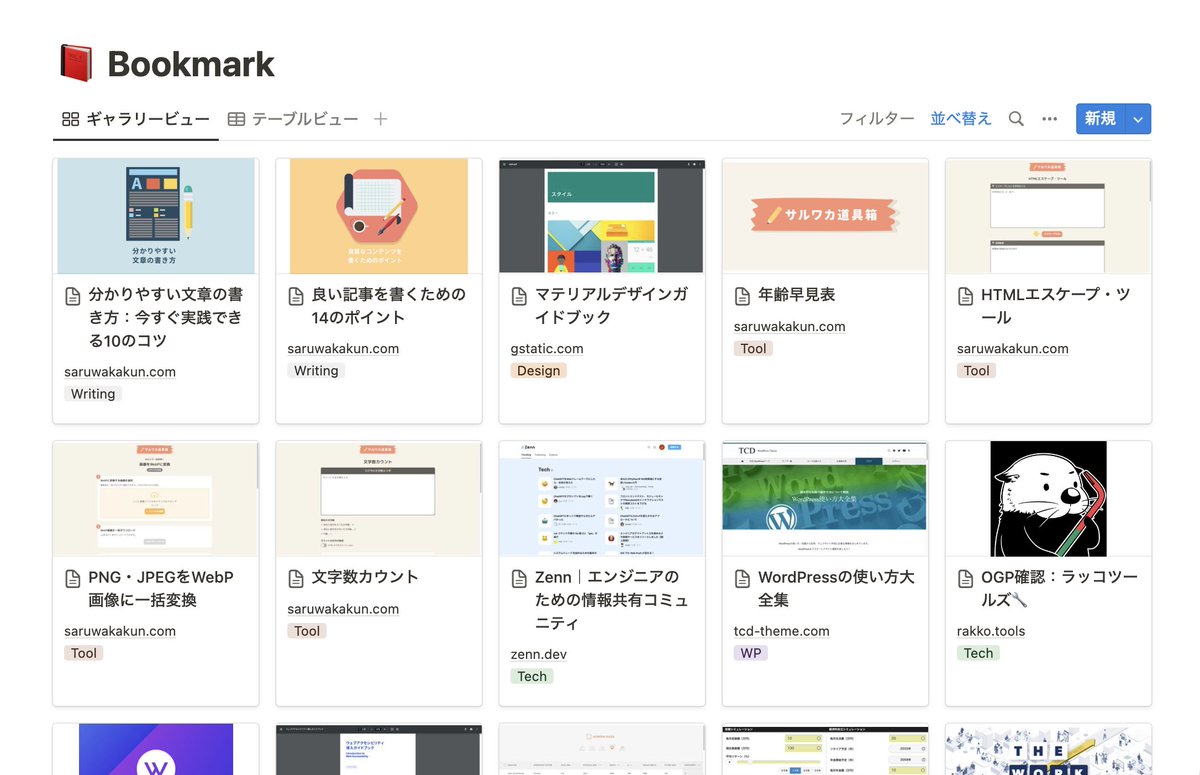Open 分かりやすい文章の書き方 card title
This screenshot has width=1200, height=775.
click(165, 317)
